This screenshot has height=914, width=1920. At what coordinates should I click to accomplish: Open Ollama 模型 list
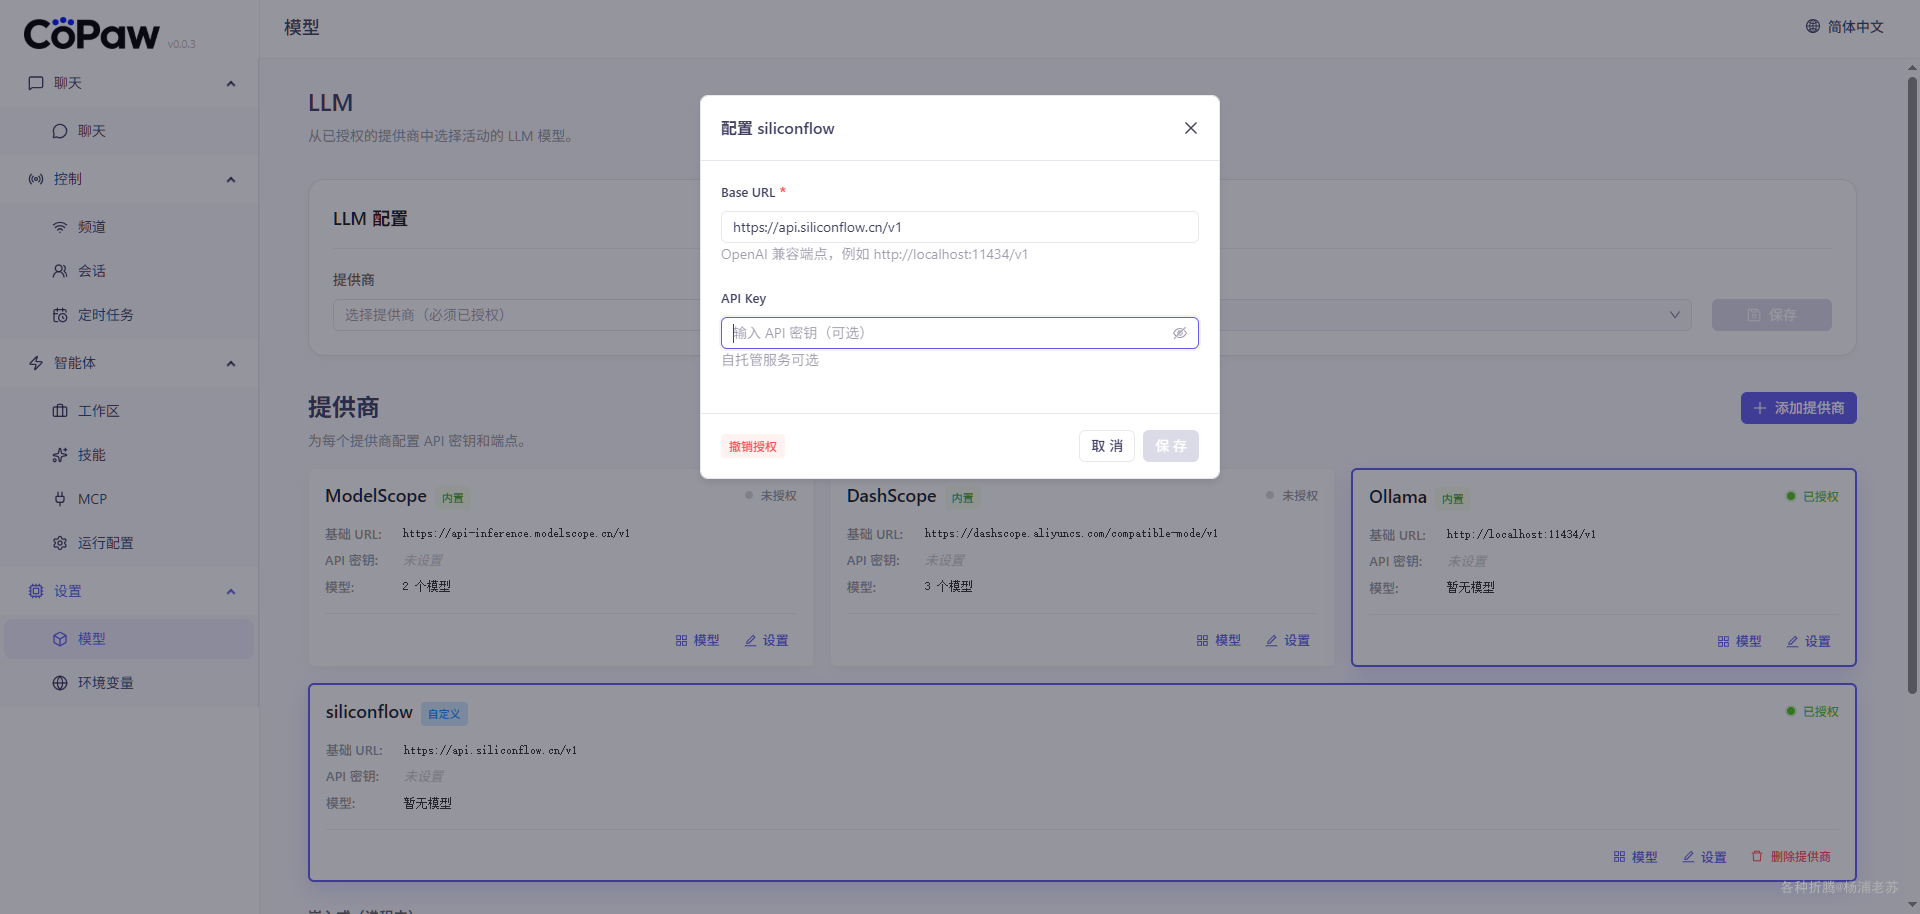point(1739,641)
